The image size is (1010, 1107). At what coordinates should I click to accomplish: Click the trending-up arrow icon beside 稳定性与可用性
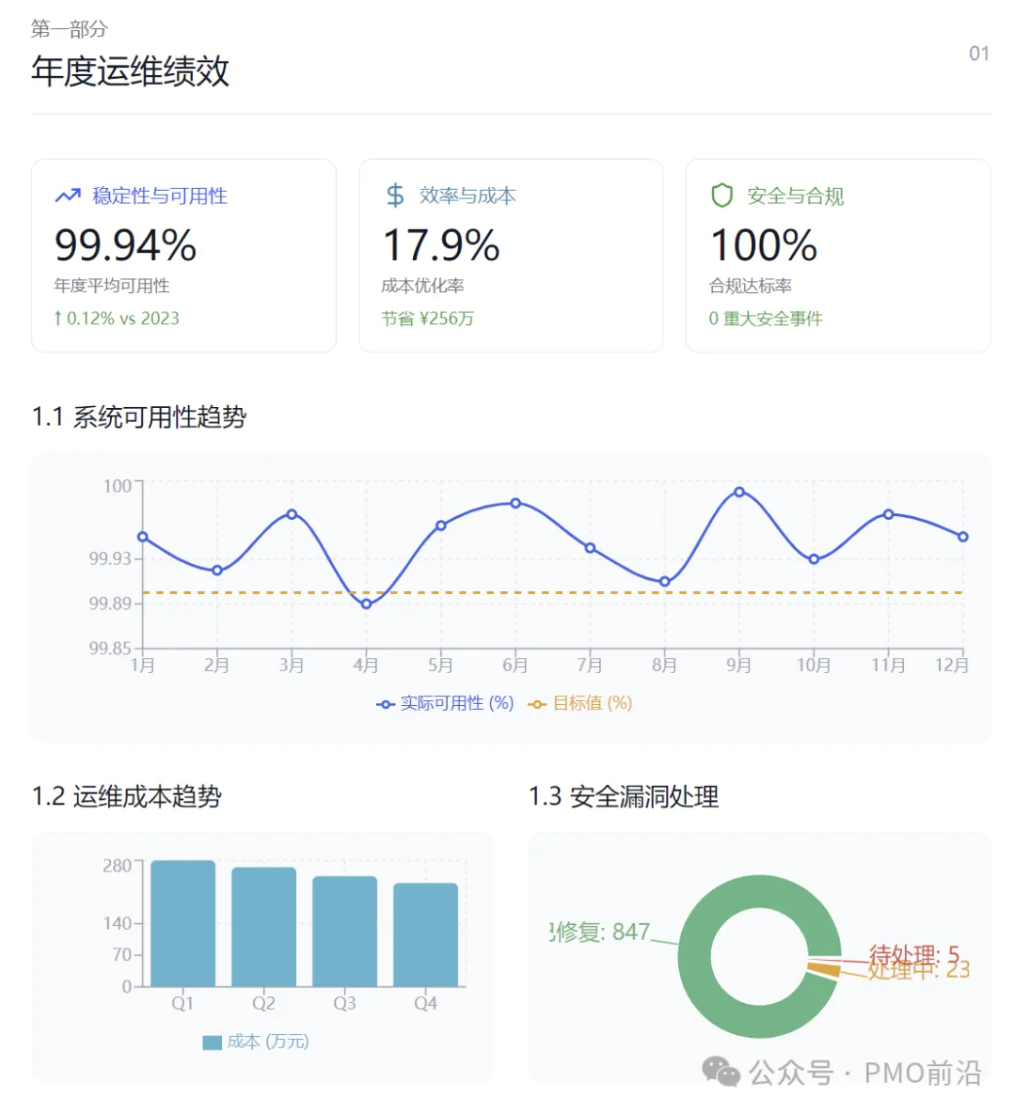[67, 196]
